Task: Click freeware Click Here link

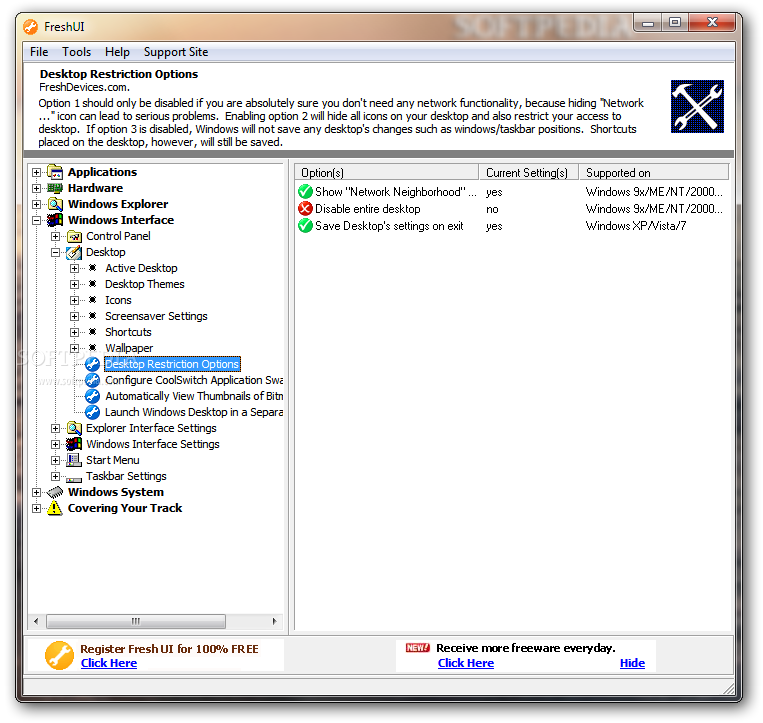Action: point(466,663)
